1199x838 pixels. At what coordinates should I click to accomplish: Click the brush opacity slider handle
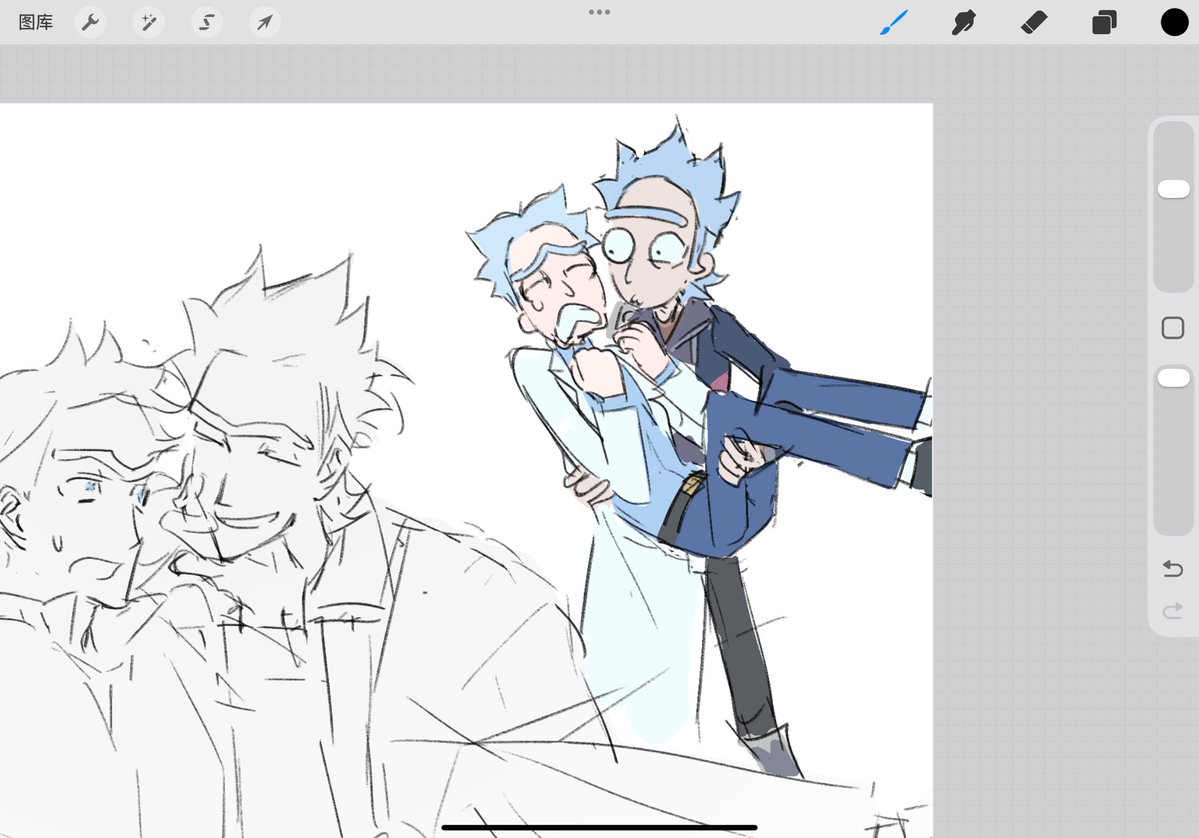point(1174,378)
